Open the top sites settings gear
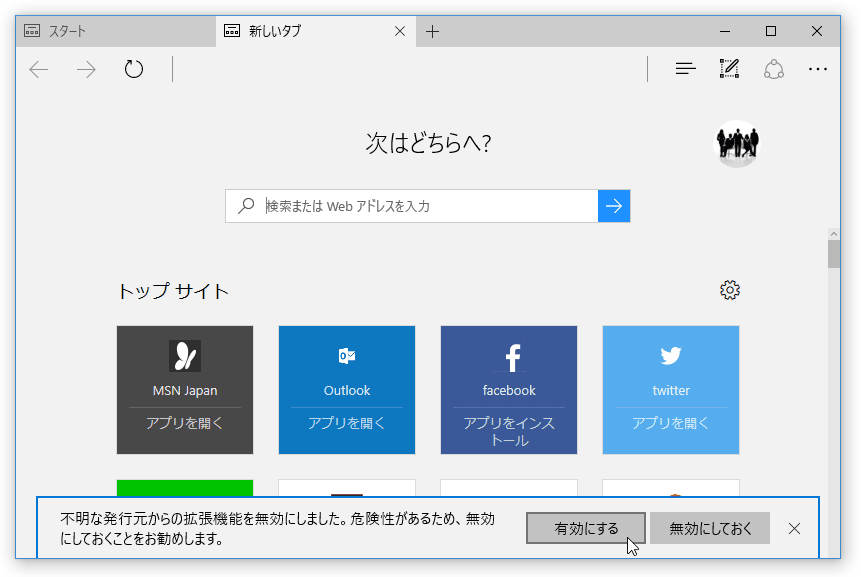 [730, 290]
